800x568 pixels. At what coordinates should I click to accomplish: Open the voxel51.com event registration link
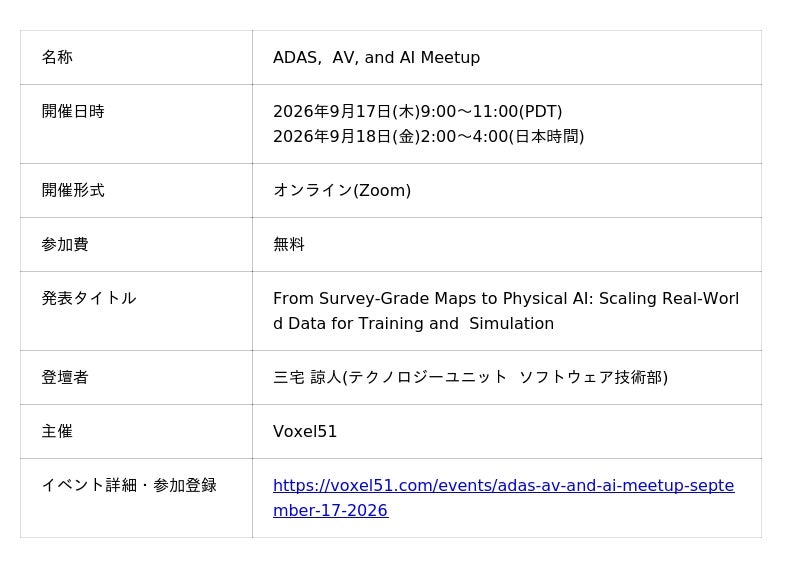(x=504, y=485)
